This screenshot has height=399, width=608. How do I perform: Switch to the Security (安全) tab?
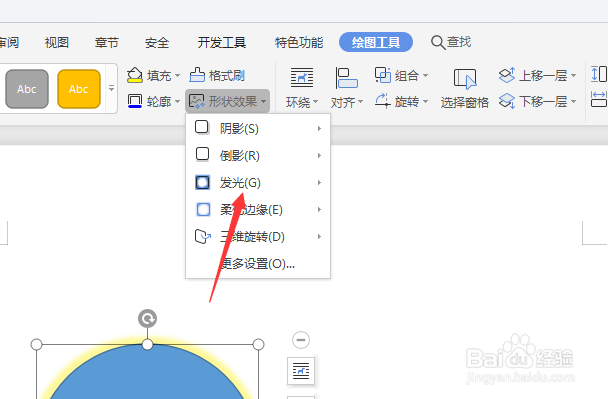(157, 42)
